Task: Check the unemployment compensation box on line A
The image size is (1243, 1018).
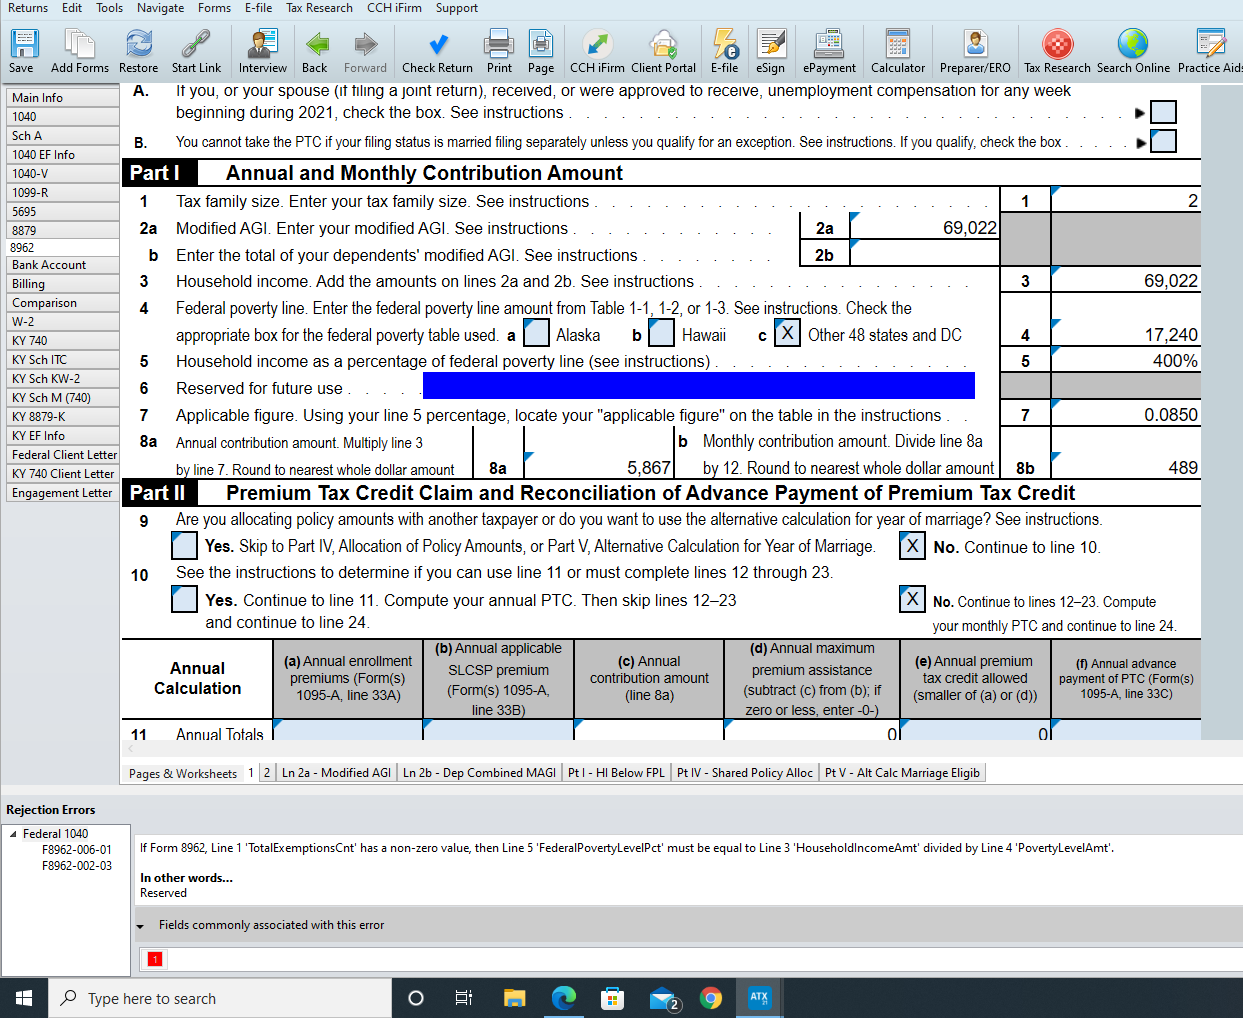Action: (1163, 112)
